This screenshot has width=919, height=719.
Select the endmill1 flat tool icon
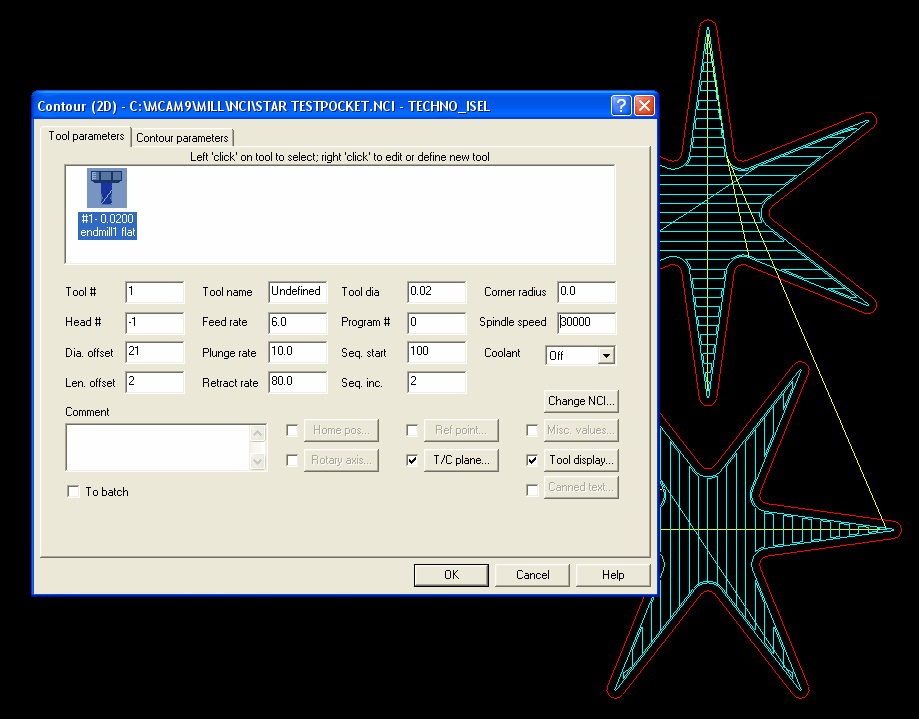click(106, 188)
